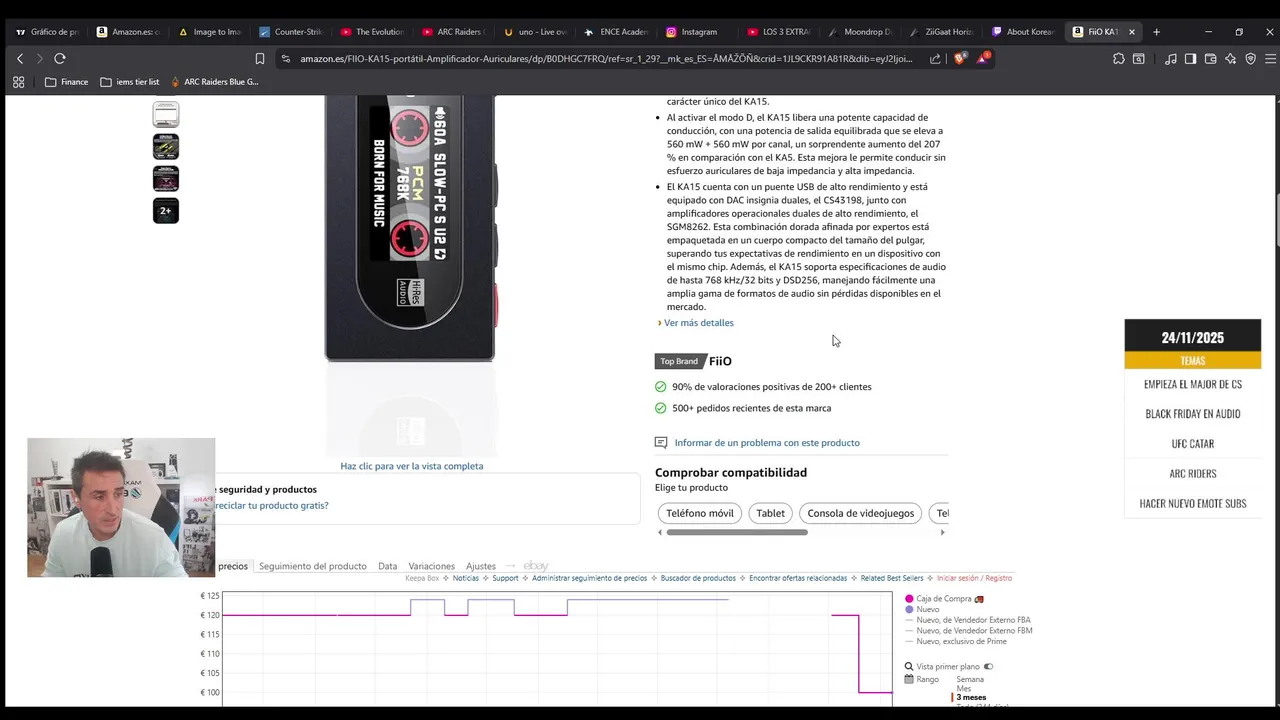Open the Finance bookmark folder

(66, 82)
